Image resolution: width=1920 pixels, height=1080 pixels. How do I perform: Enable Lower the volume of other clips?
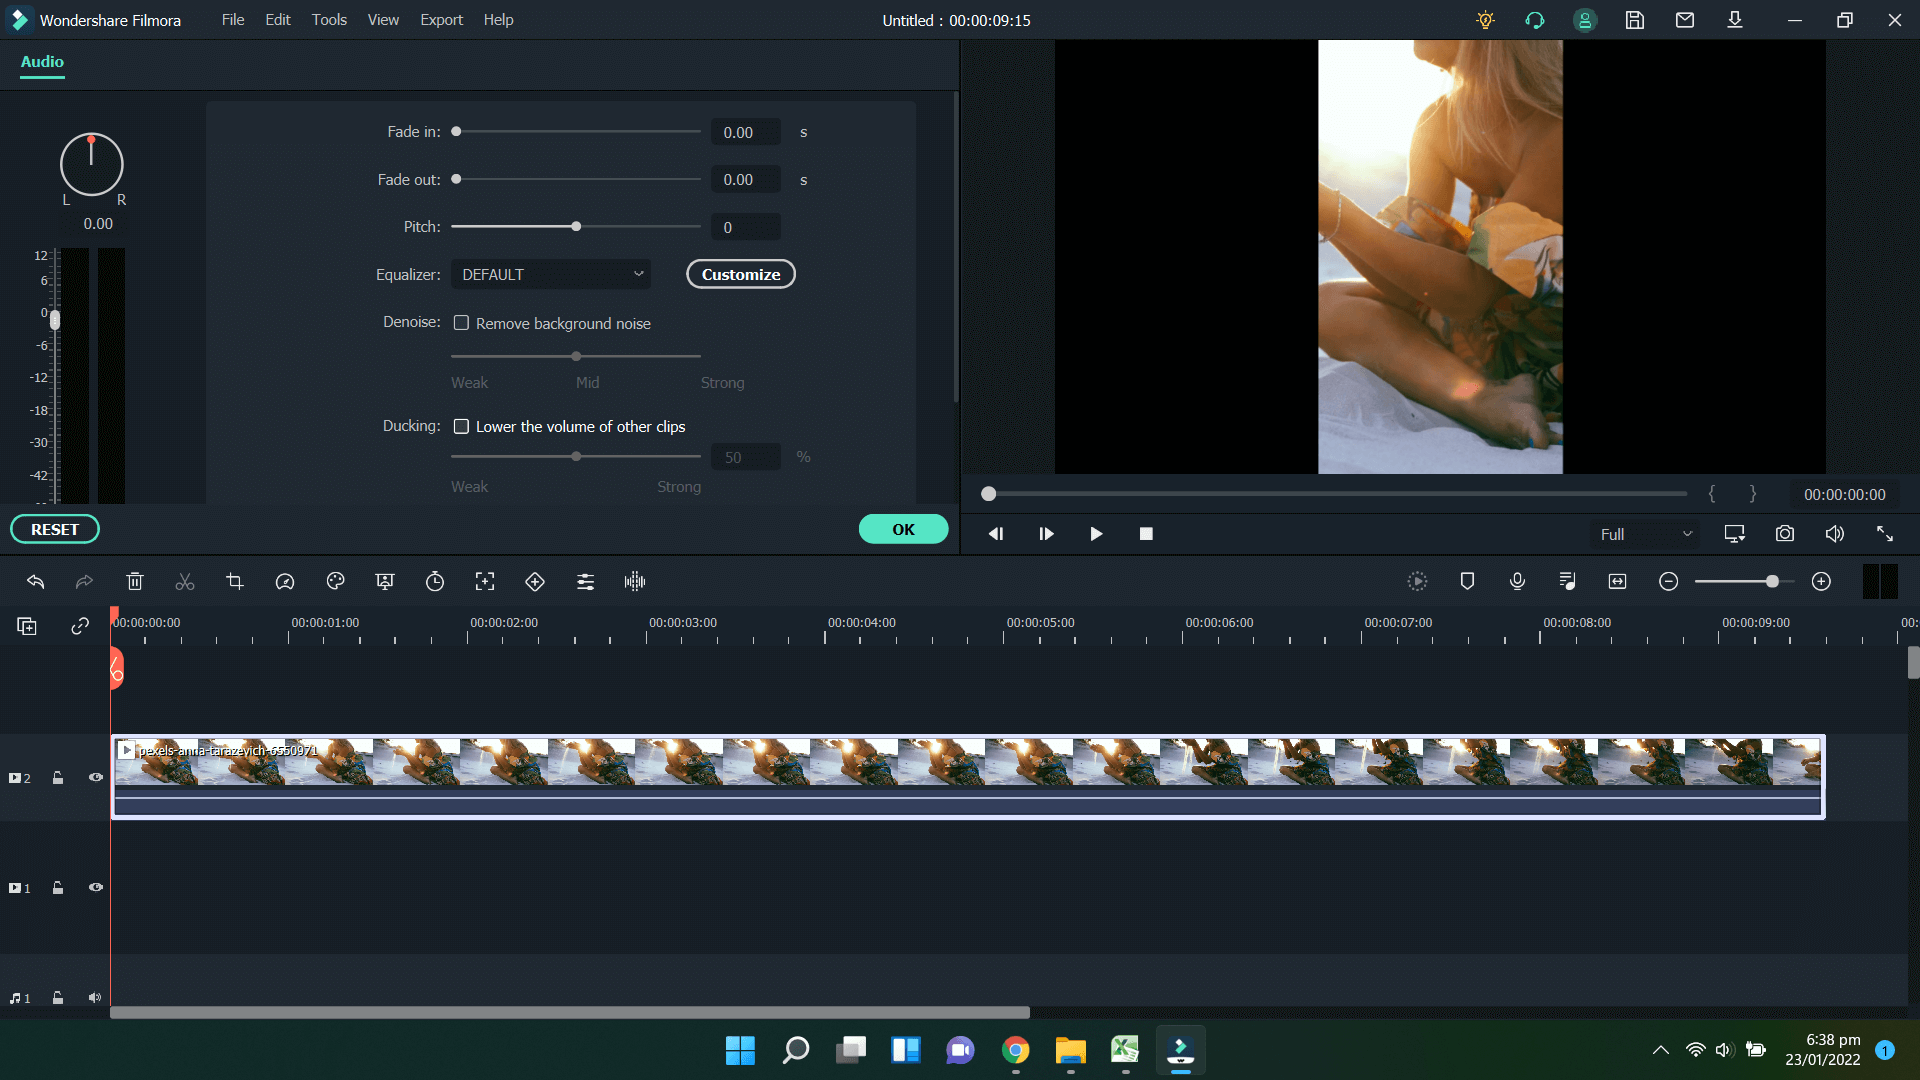click(461, 426)
